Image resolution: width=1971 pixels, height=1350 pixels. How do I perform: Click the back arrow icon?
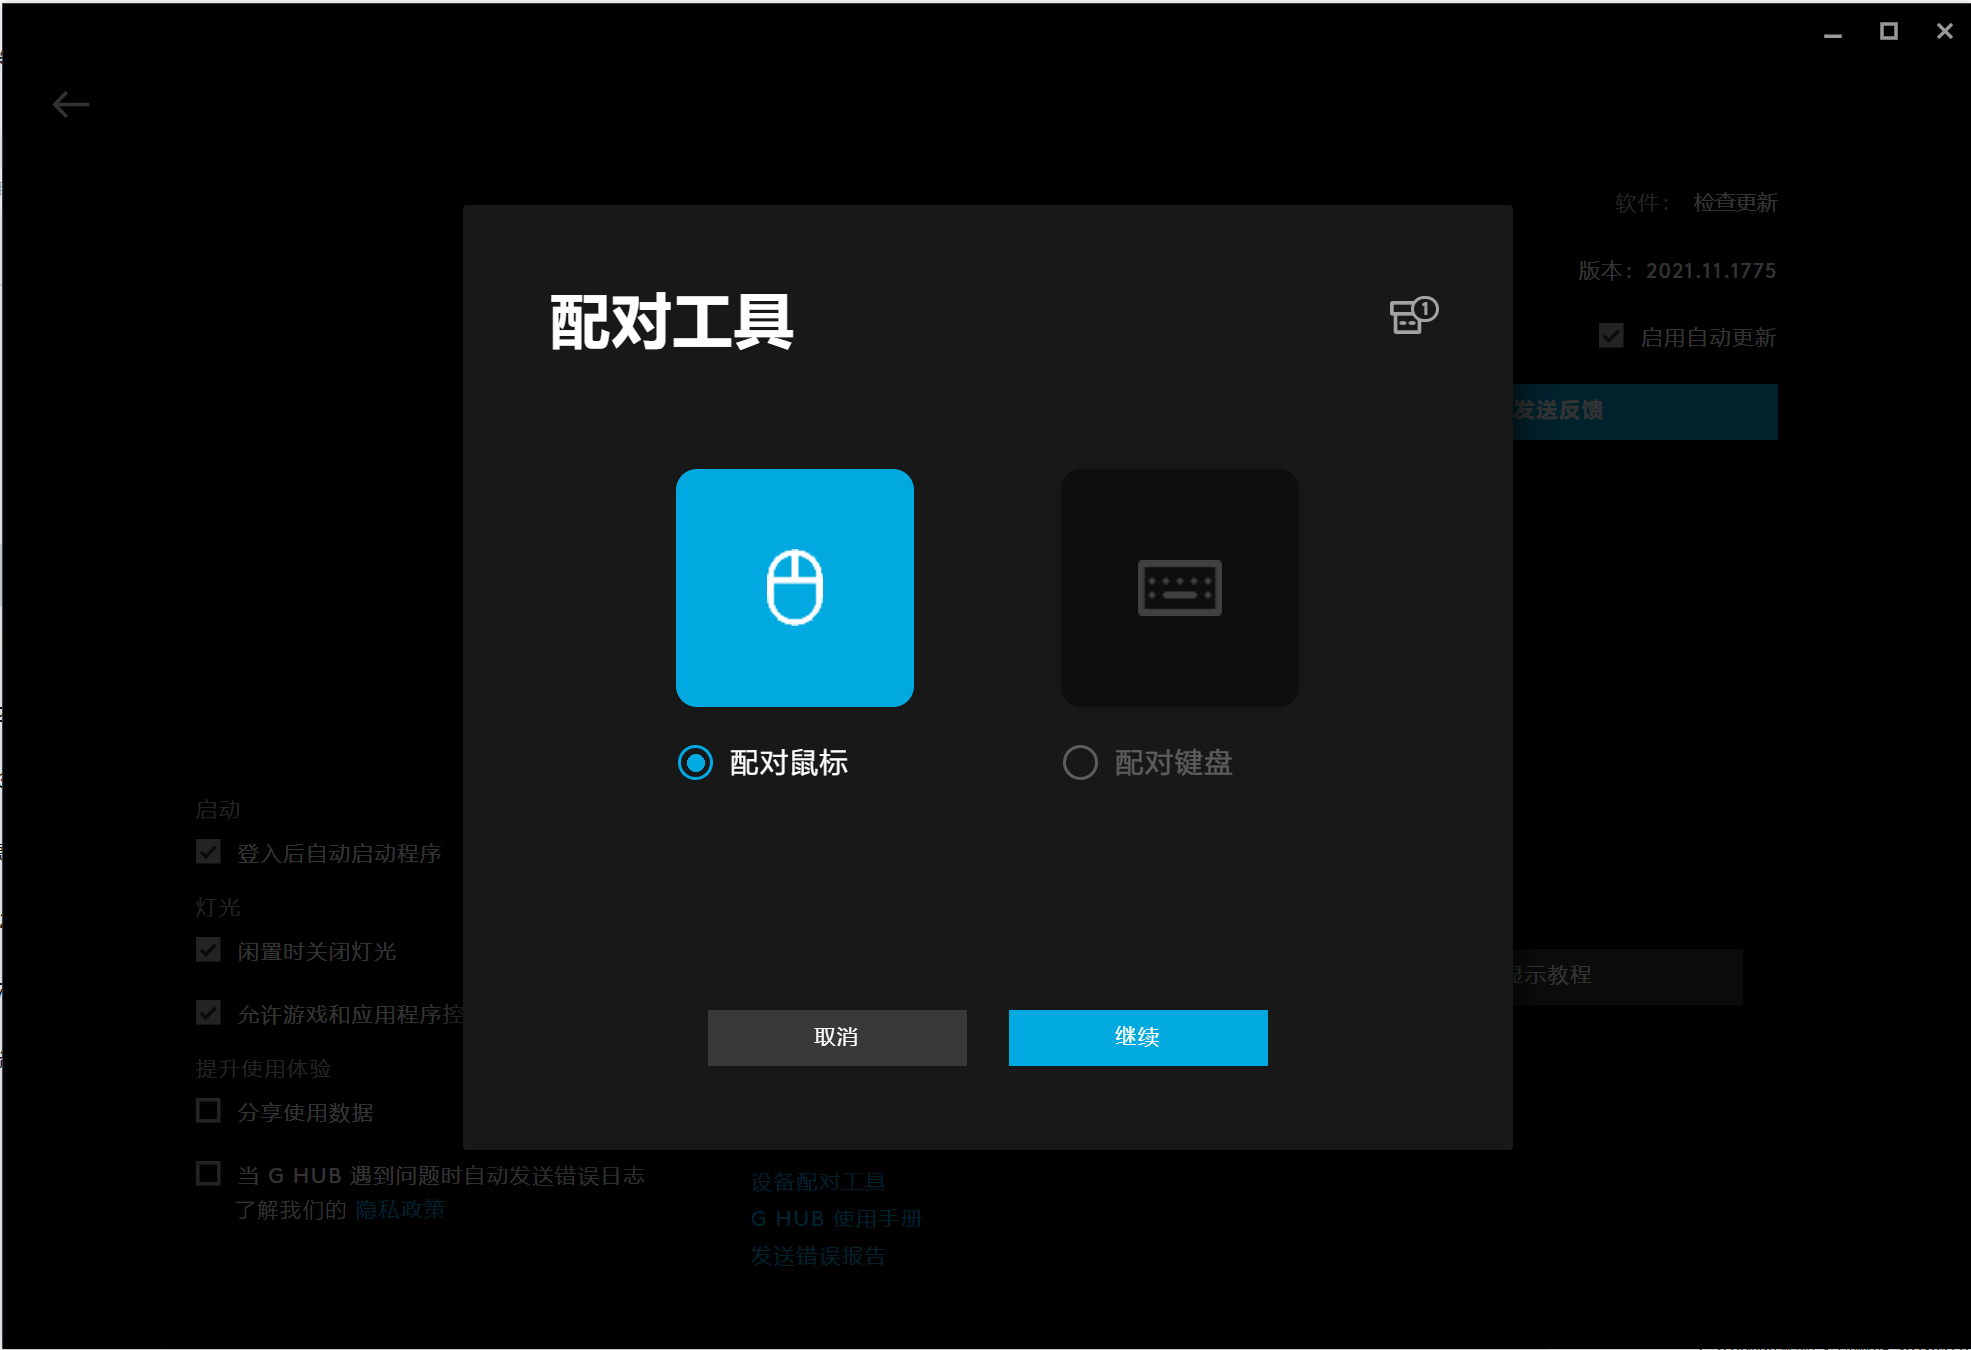point(71,104)
